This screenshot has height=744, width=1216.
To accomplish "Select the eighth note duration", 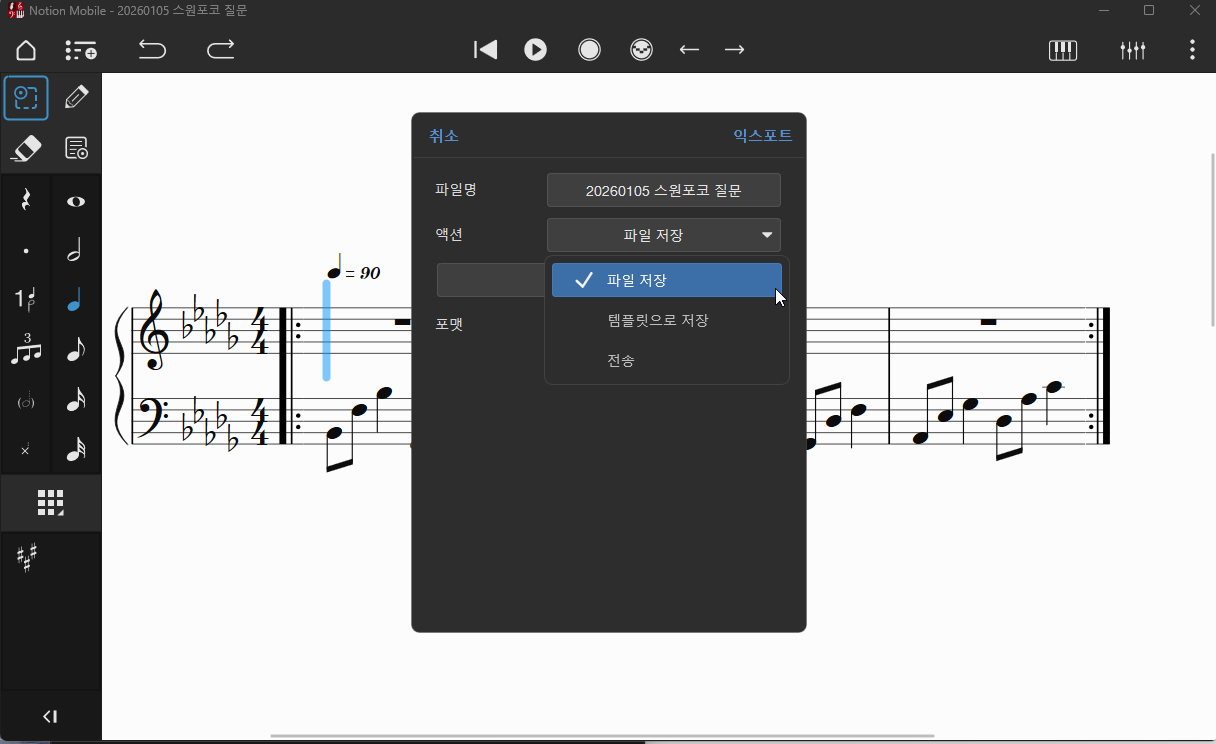I will click(x=75, y=350).
